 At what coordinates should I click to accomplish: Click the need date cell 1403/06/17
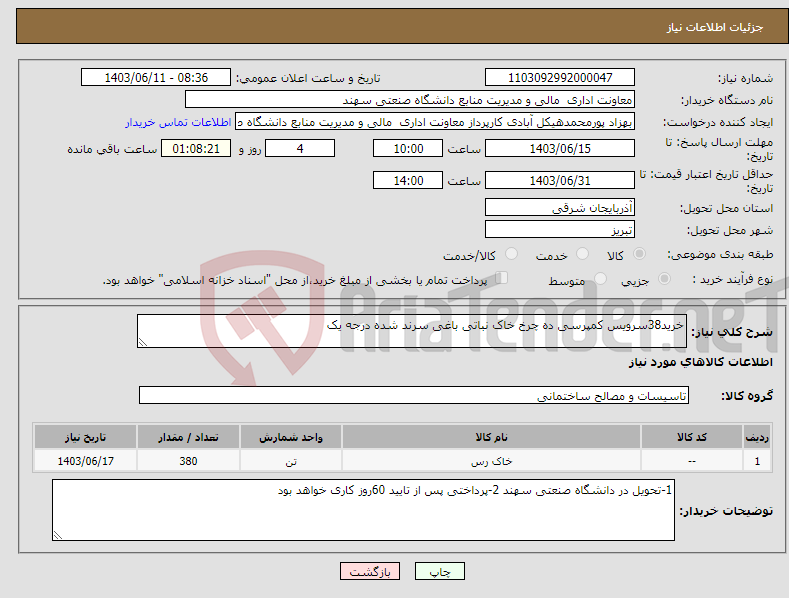point(86,461)
